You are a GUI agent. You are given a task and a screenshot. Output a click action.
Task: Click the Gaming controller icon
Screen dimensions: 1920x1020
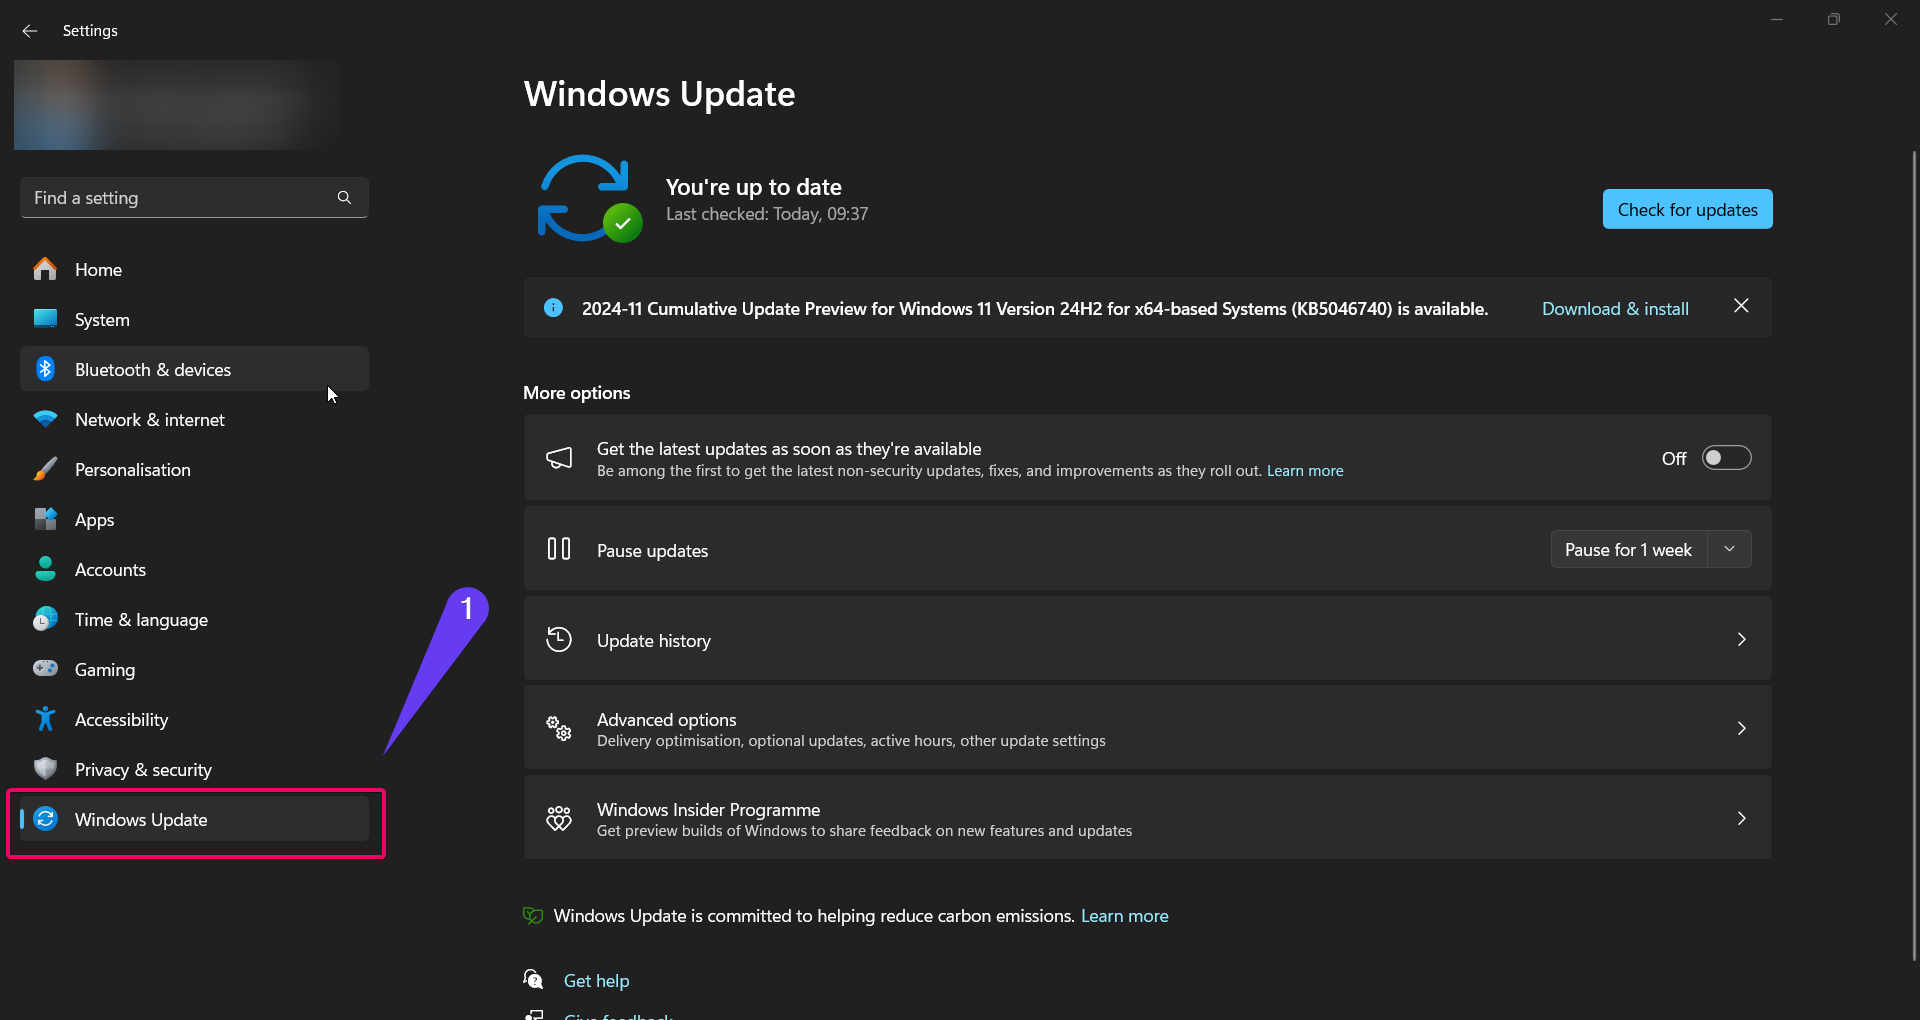click(45, 668)
